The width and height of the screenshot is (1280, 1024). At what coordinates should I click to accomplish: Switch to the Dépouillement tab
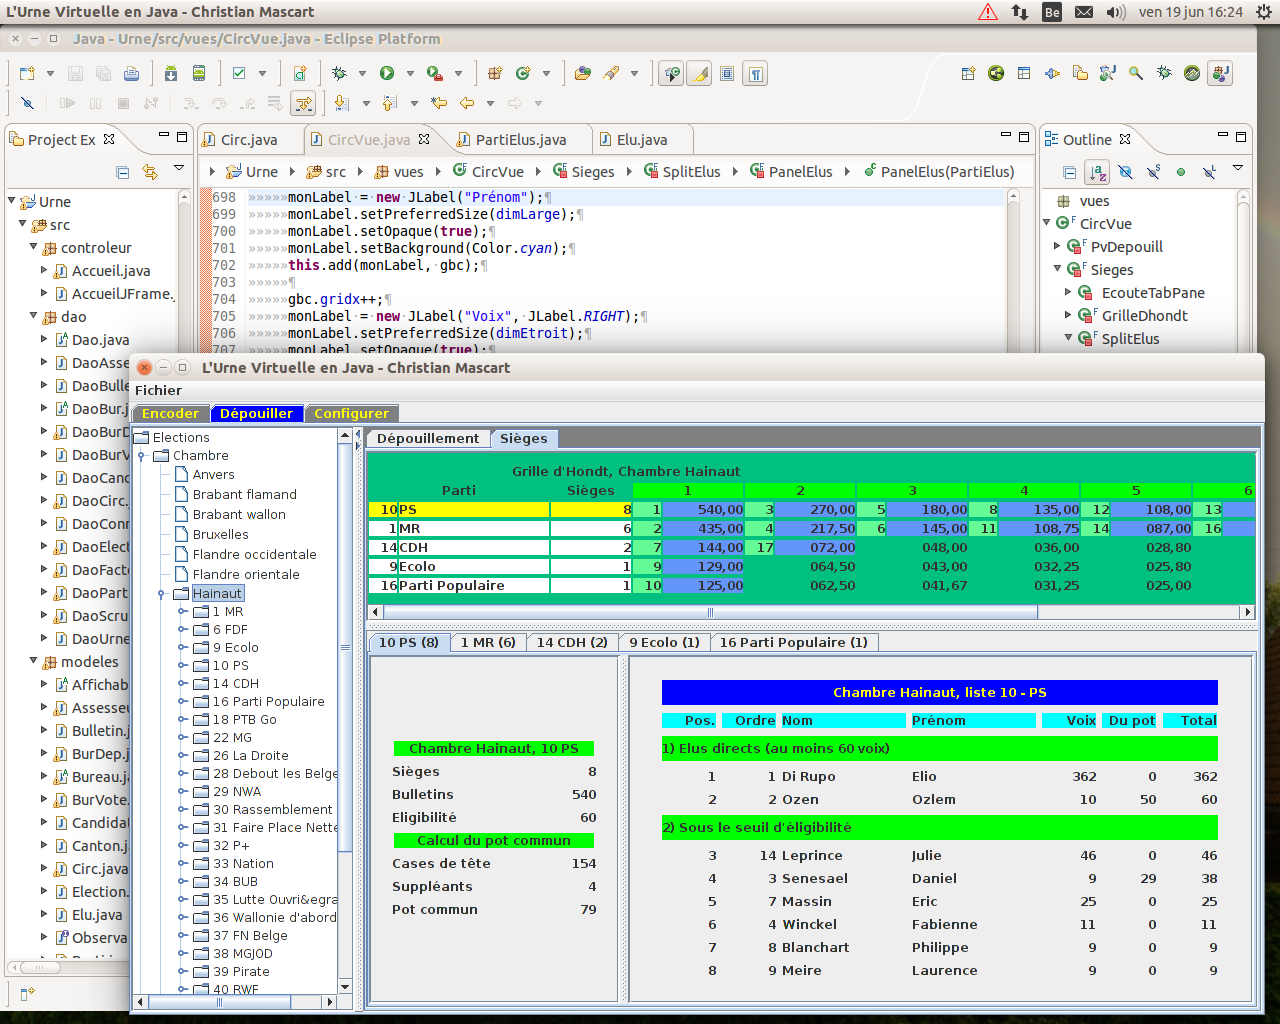(x=428, y=438)
